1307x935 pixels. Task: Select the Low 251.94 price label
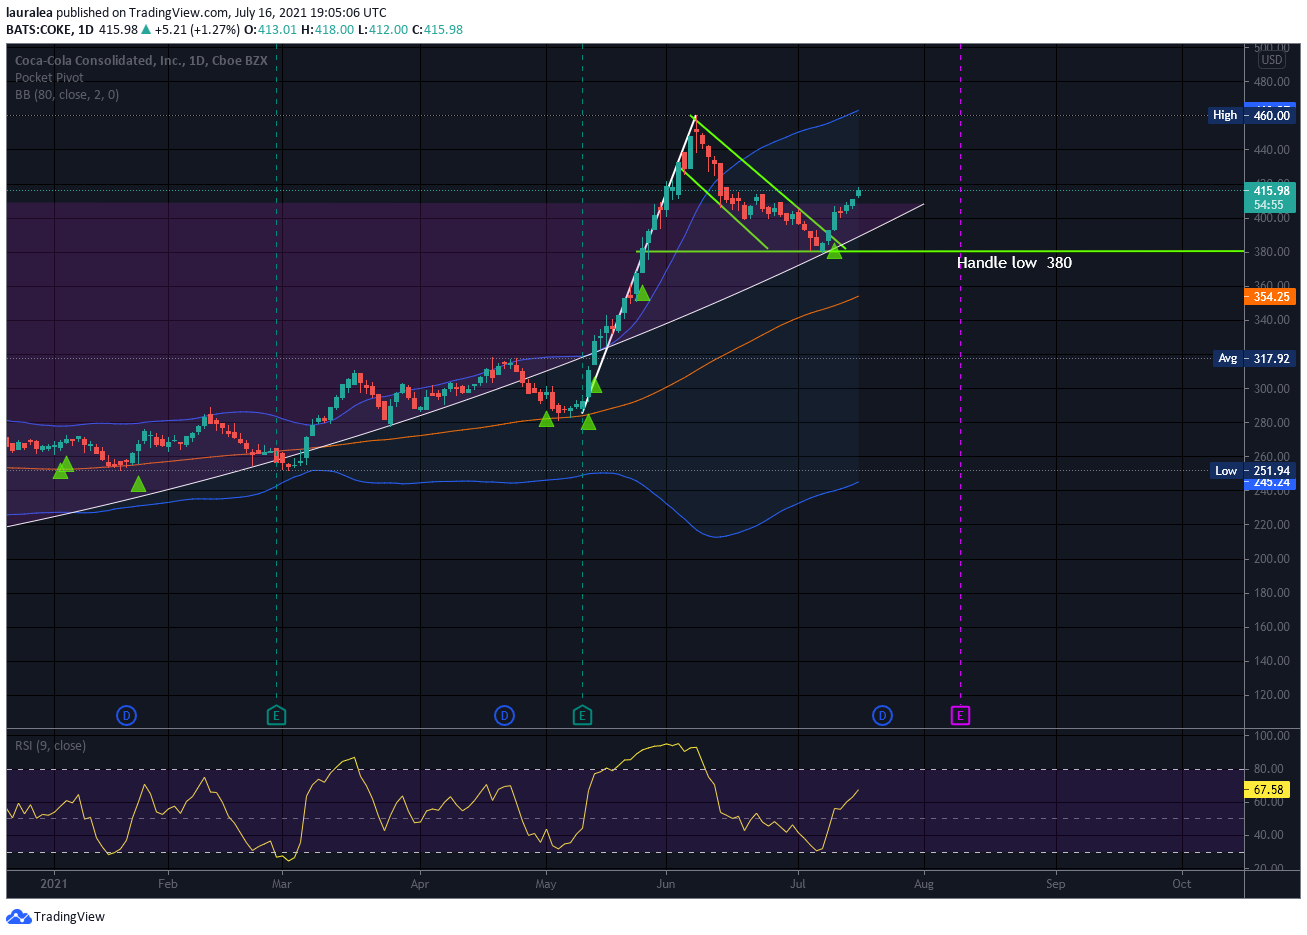pyautogui.click(x=1252, y=470)
